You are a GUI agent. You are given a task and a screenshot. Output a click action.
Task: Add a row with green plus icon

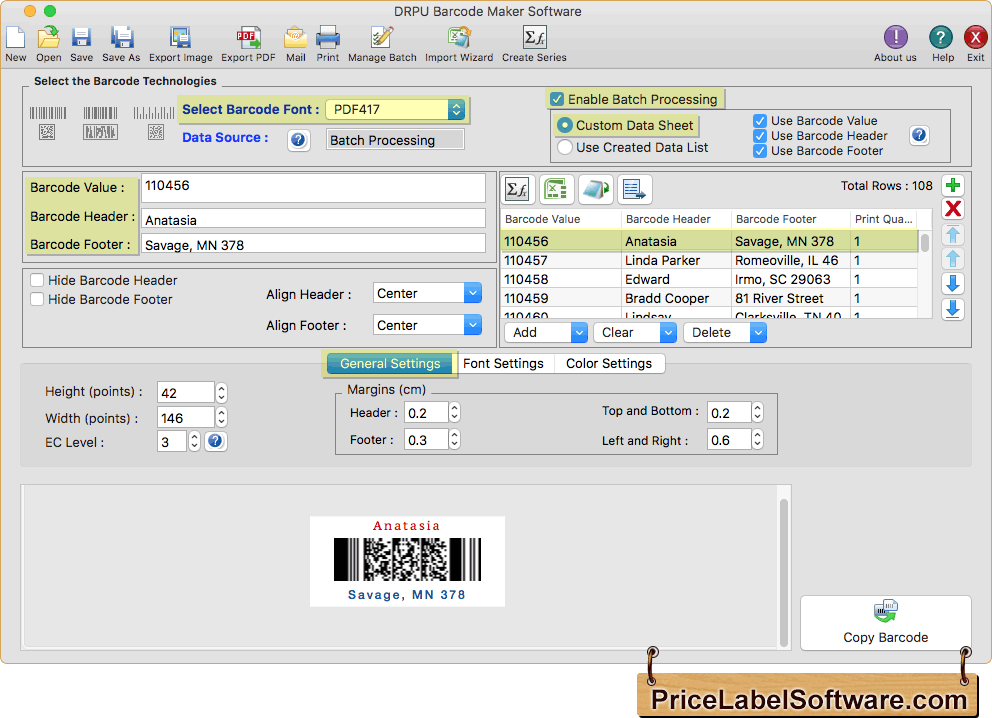953,185
